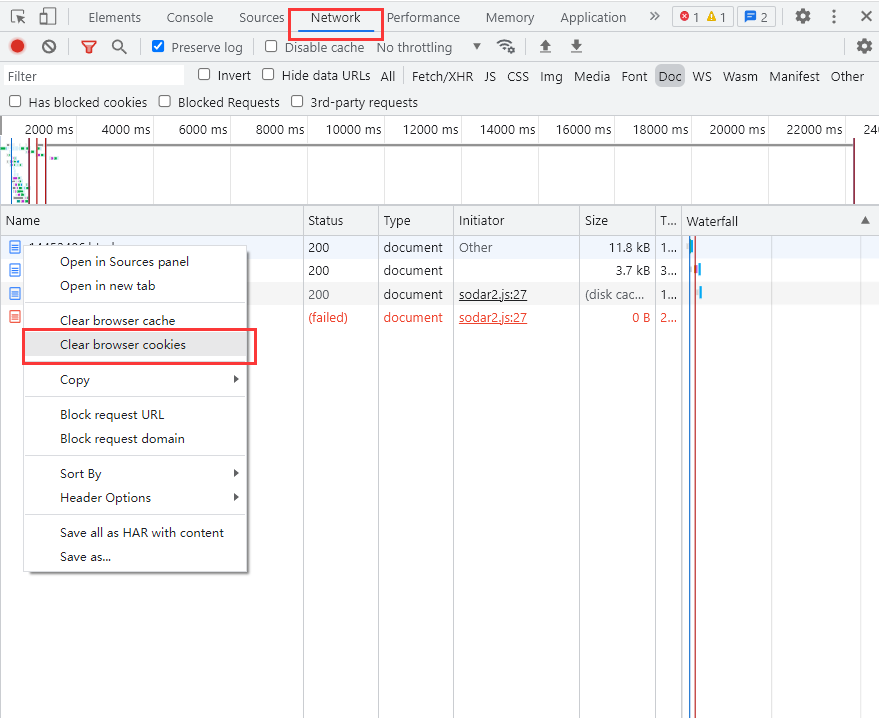
Task: Check the Hide data URLs checkbox
Action: pyautogui.click(x=268, y=75)
